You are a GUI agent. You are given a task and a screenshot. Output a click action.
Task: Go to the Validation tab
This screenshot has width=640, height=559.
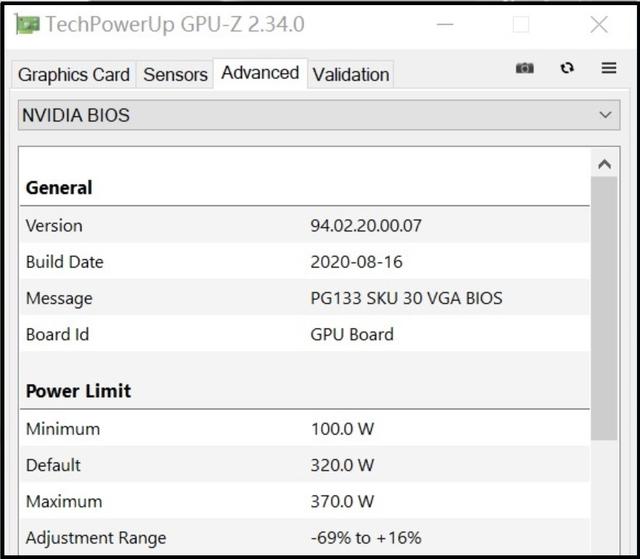(x=351, y=75)
